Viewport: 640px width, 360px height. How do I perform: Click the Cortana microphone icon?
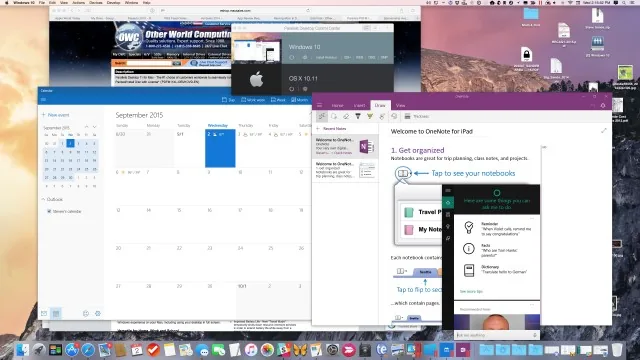tap(535, 335)
